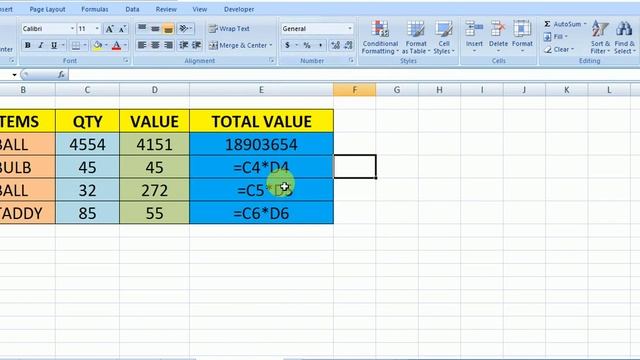Viewport: 640px width, 360px height.
Task: Open Fill options
Action: click(x=556, y=37)
